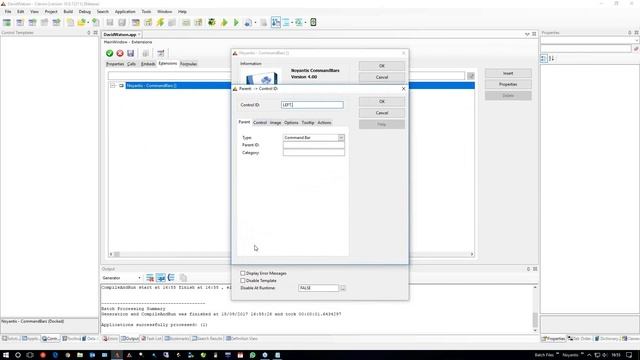Click the second green play icon in toolbar

pos(236,22)
